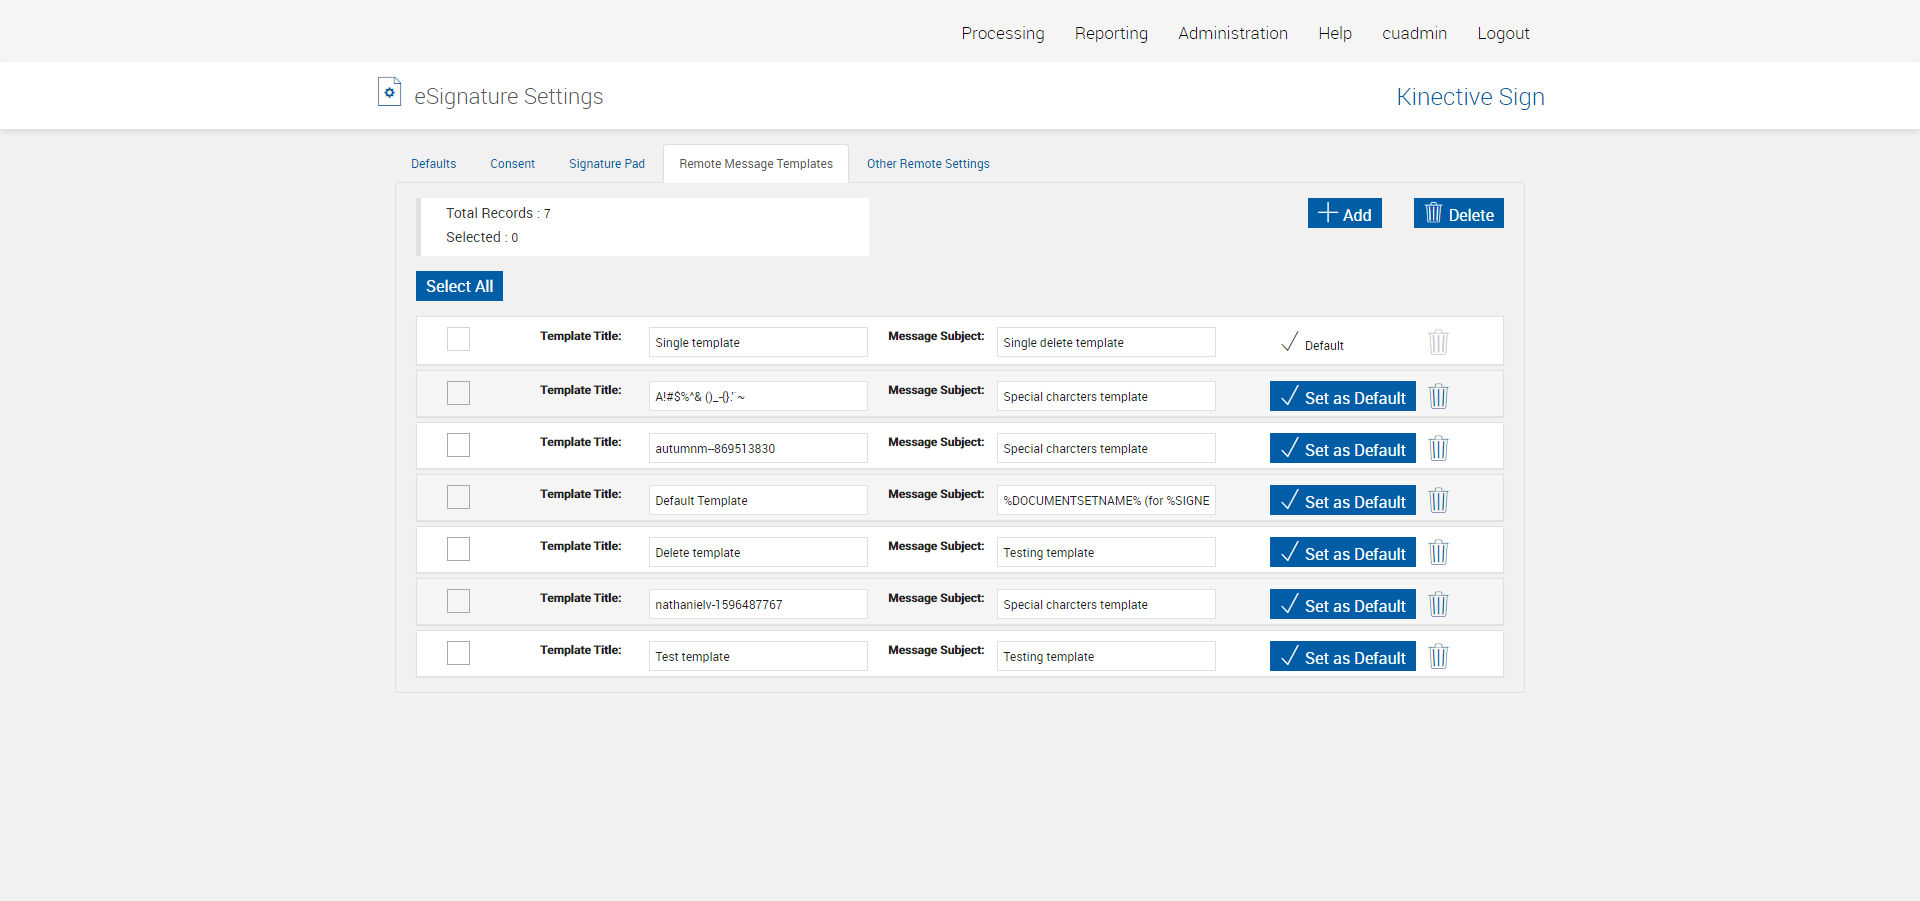
Task: Open the Administration menu
Action: [1232, 33]
